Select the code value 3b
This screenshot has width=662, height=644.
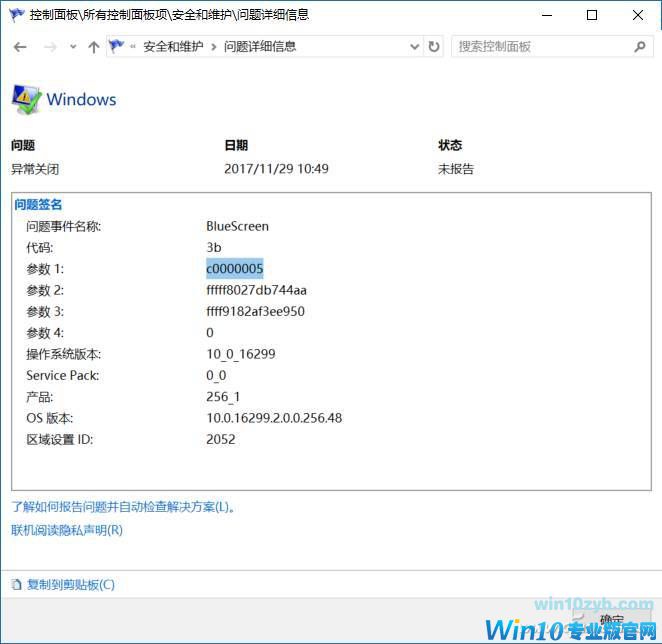214,247
